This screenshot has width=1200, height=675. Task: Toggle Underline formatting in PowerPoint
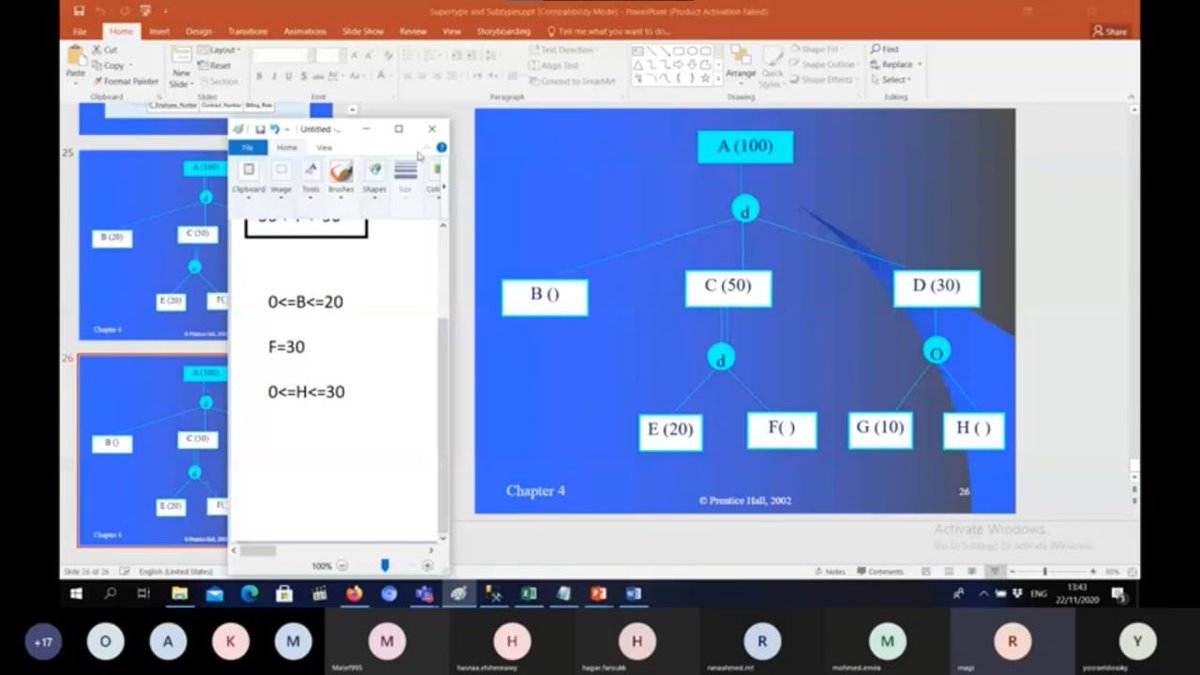[x=288, y=76]
